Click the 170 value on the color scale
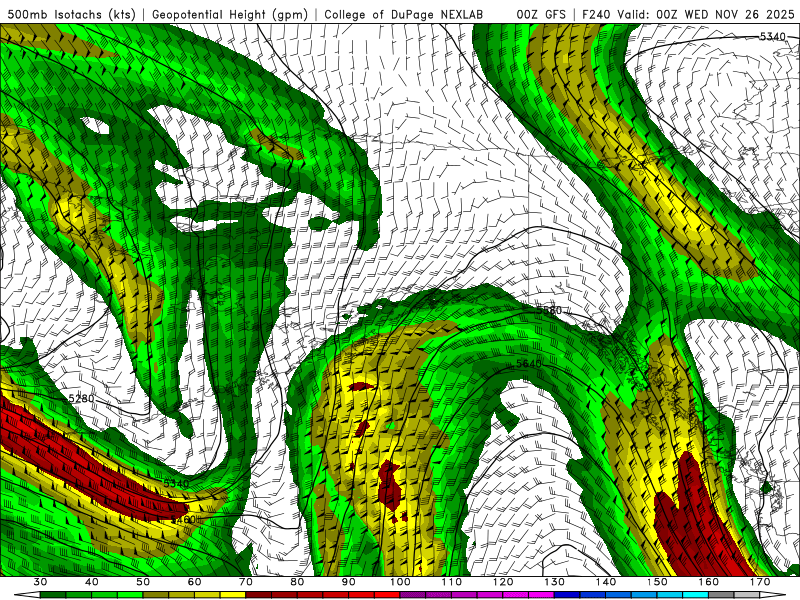This screenshot has width=800, height=600. [x=760, y=582]
